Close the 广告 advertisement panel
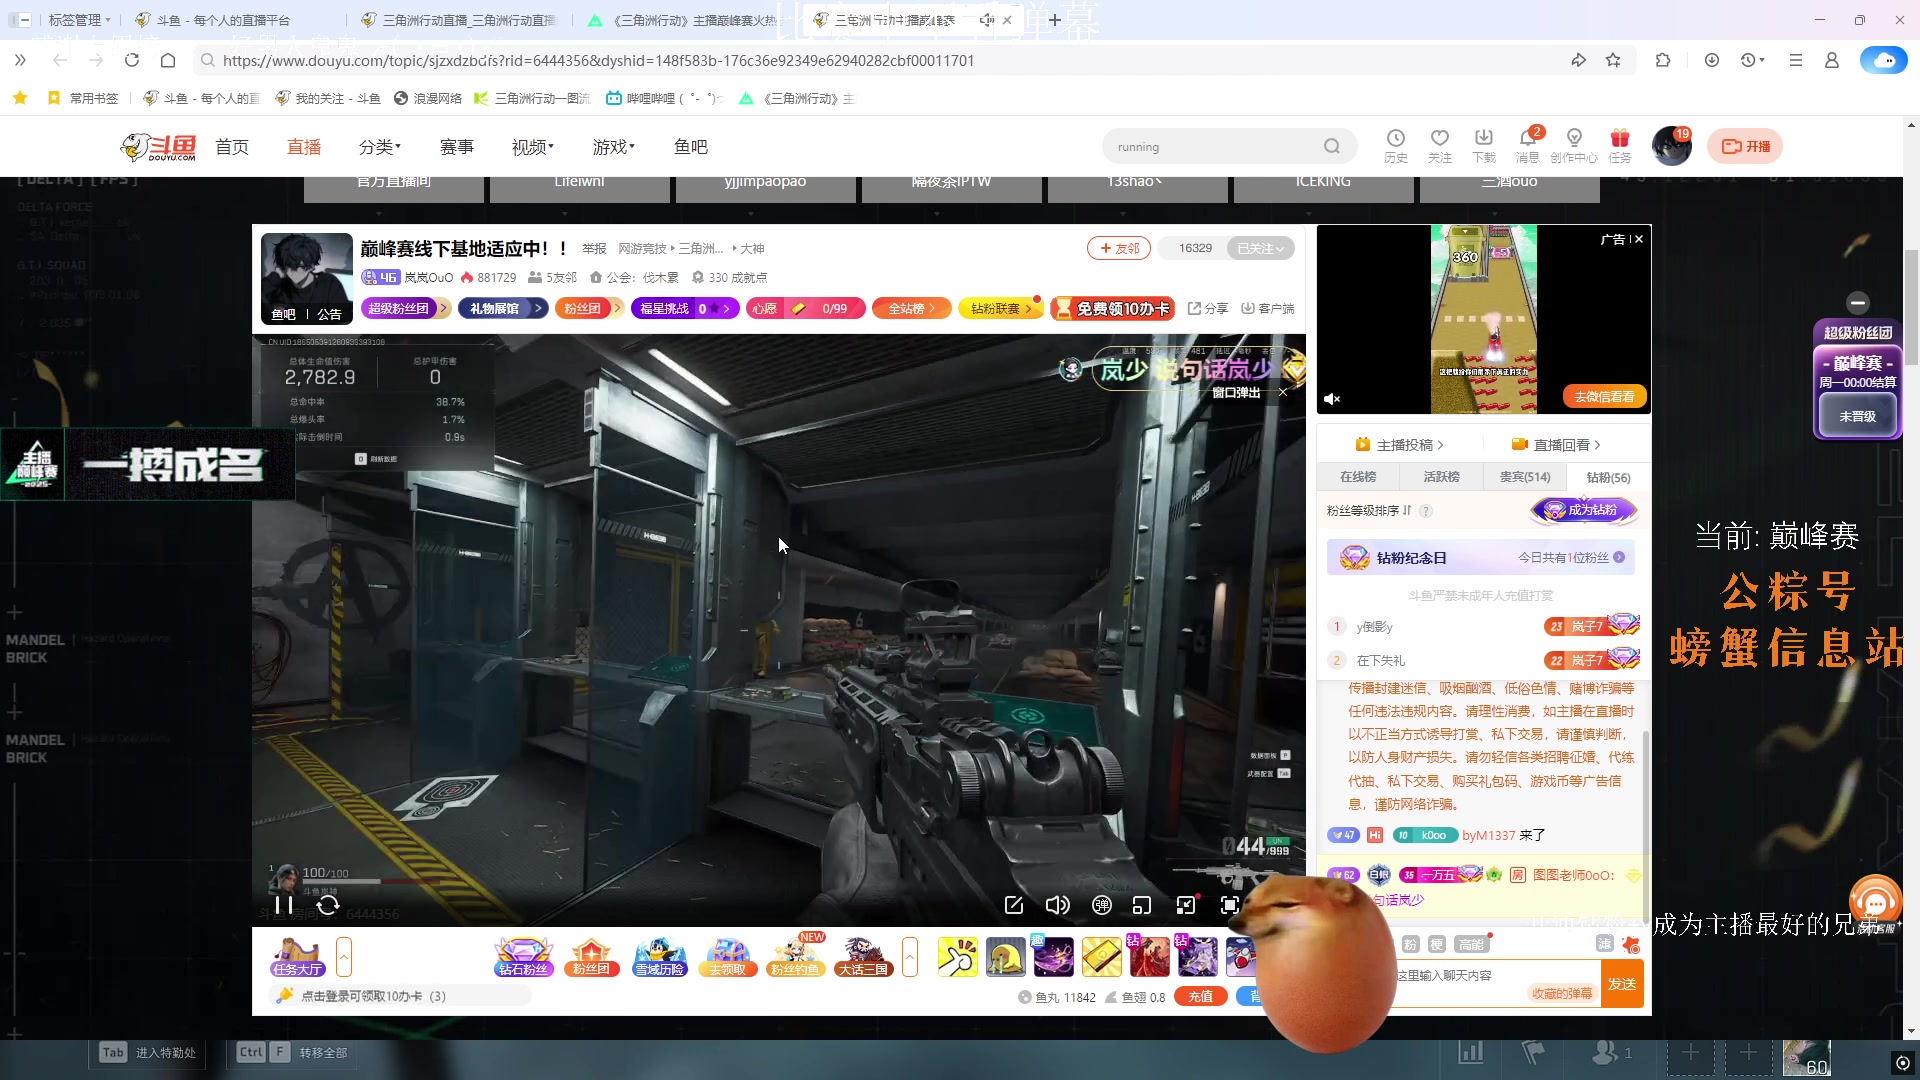1920x1080 pixels. [x=1639, y=239]
